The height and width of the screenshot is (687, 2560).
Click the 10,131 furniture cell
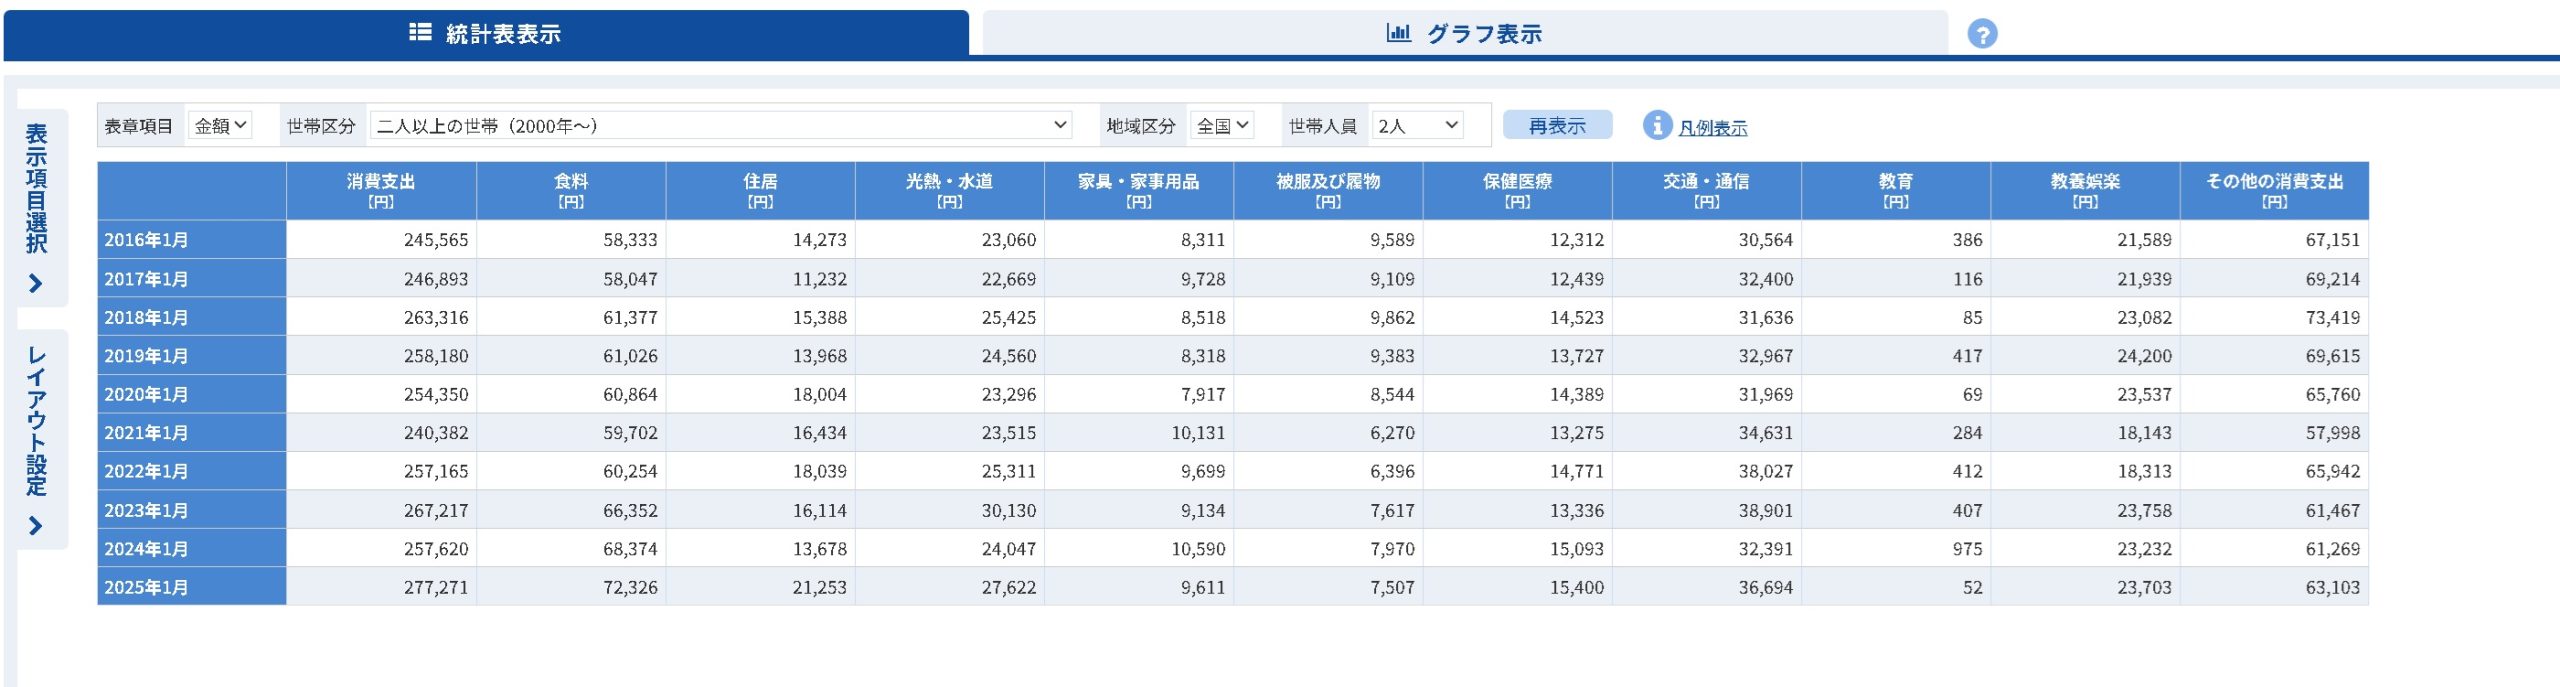[x=1139, y=433]
